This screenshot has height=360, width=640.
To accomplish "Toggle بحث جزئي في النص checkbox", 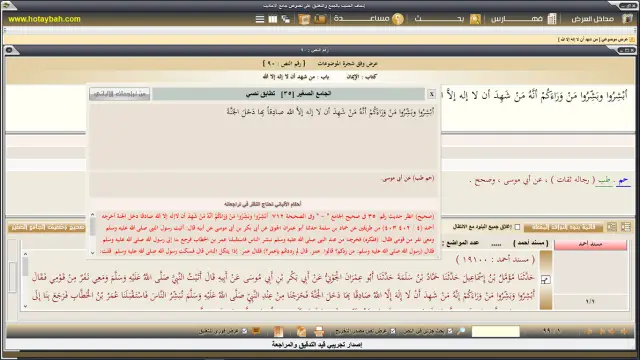I will pyautogui.click(x=450, y=331).
